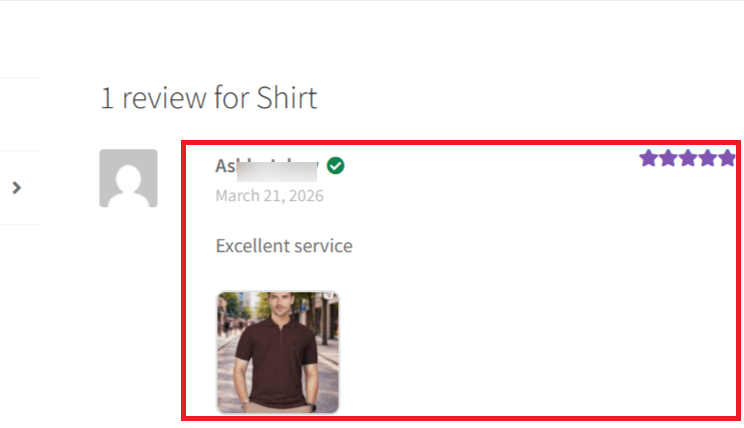Click the "1 review for Shirt" heading
The height and width of the screenshot is (428, 744).
coord(208,98)
